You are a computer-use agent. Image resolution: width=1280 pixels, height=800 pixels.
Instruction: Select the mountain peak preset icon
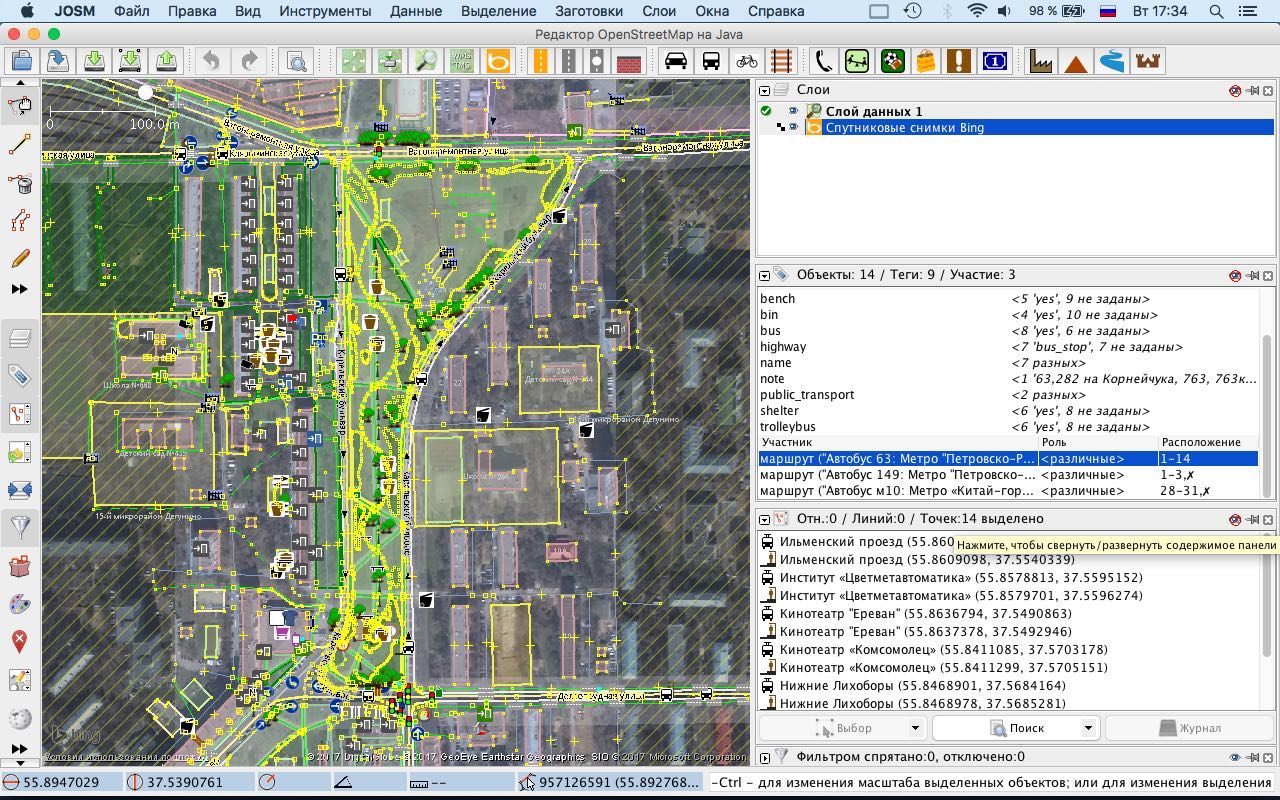1076,61
